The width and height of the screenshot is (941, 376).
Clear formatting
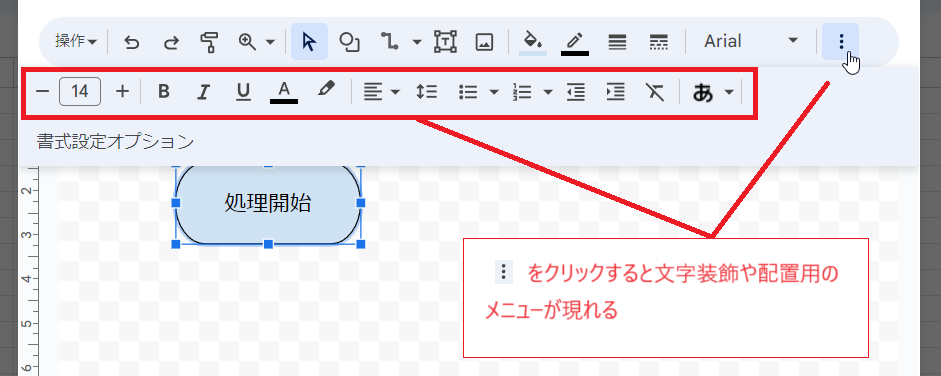pos(655,92)
